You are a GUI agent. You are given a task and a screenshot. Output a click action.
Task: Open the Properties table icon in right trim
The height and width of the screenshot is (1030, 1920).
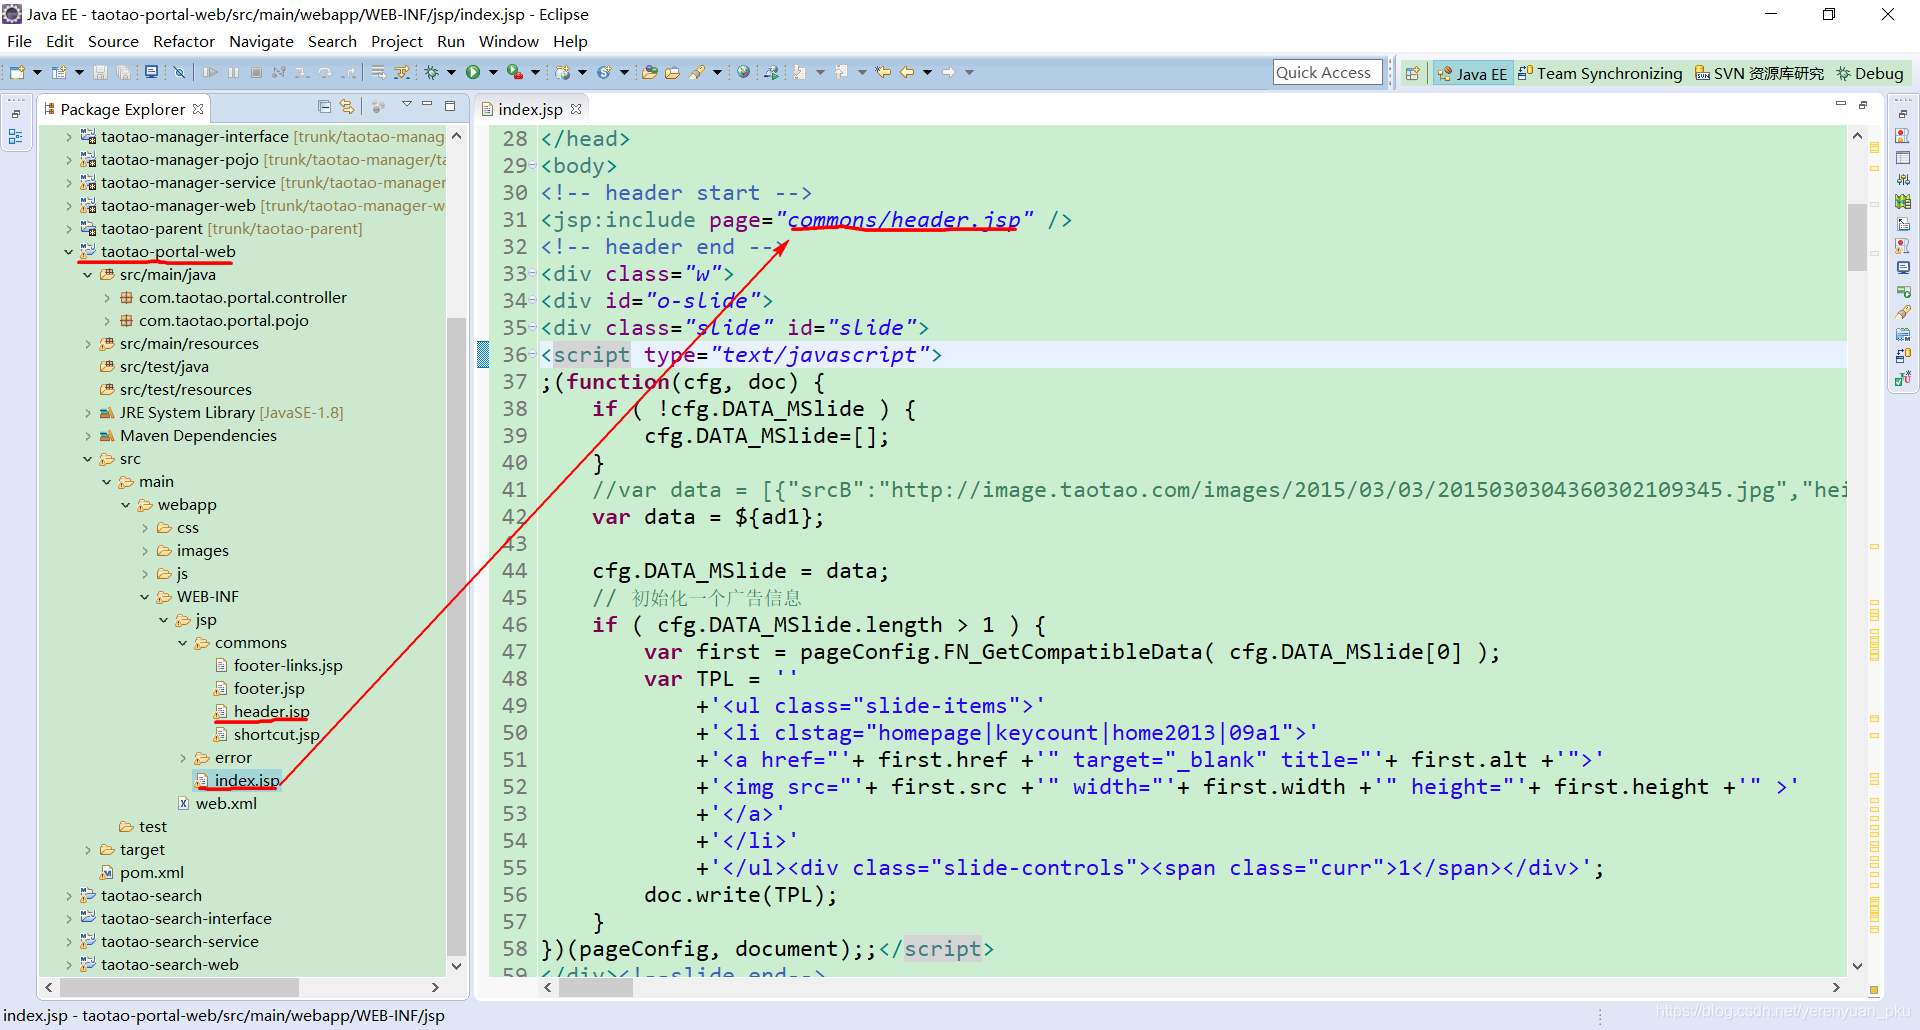(x=1903, y=158)
